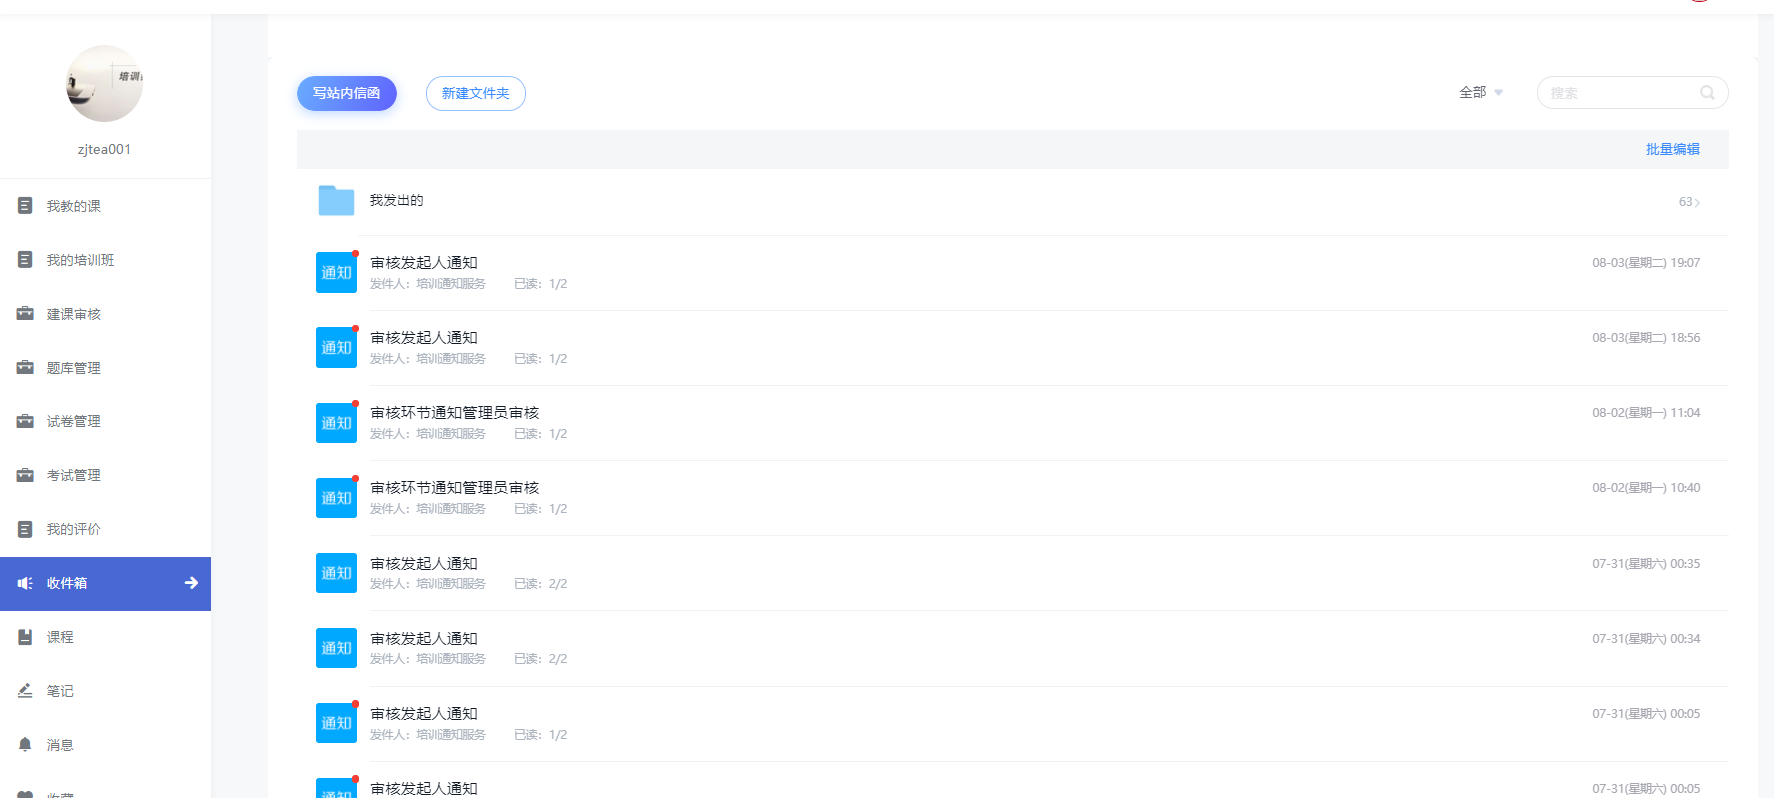Viewport: 1774px width, 798px height.
Task: Click 已读: 1/2 on the 10:40 message
Action: tap(541, 509)
